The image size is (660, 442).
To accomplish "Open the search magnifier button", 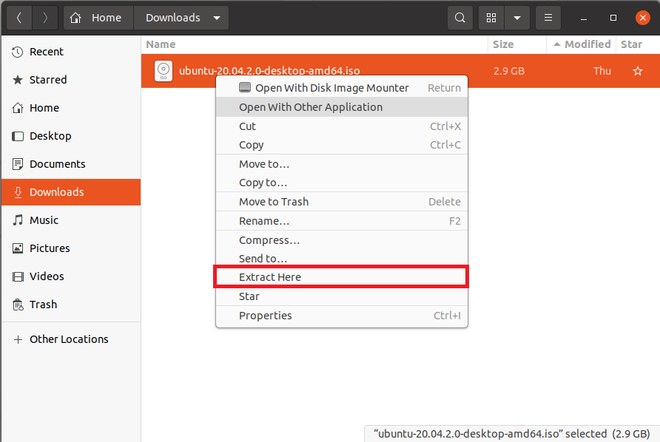I will (460, 18).
